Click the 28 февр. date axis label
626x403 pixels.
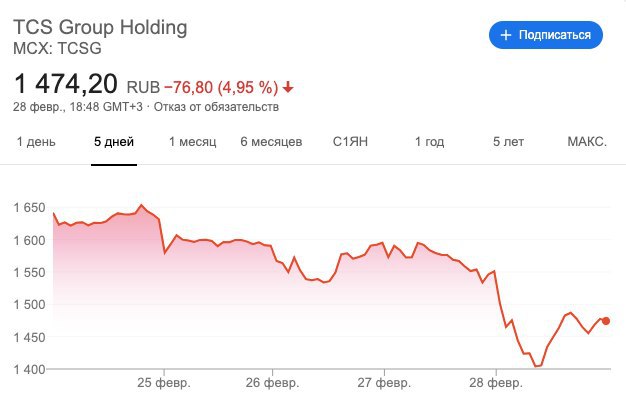click(x=497, y=383)
